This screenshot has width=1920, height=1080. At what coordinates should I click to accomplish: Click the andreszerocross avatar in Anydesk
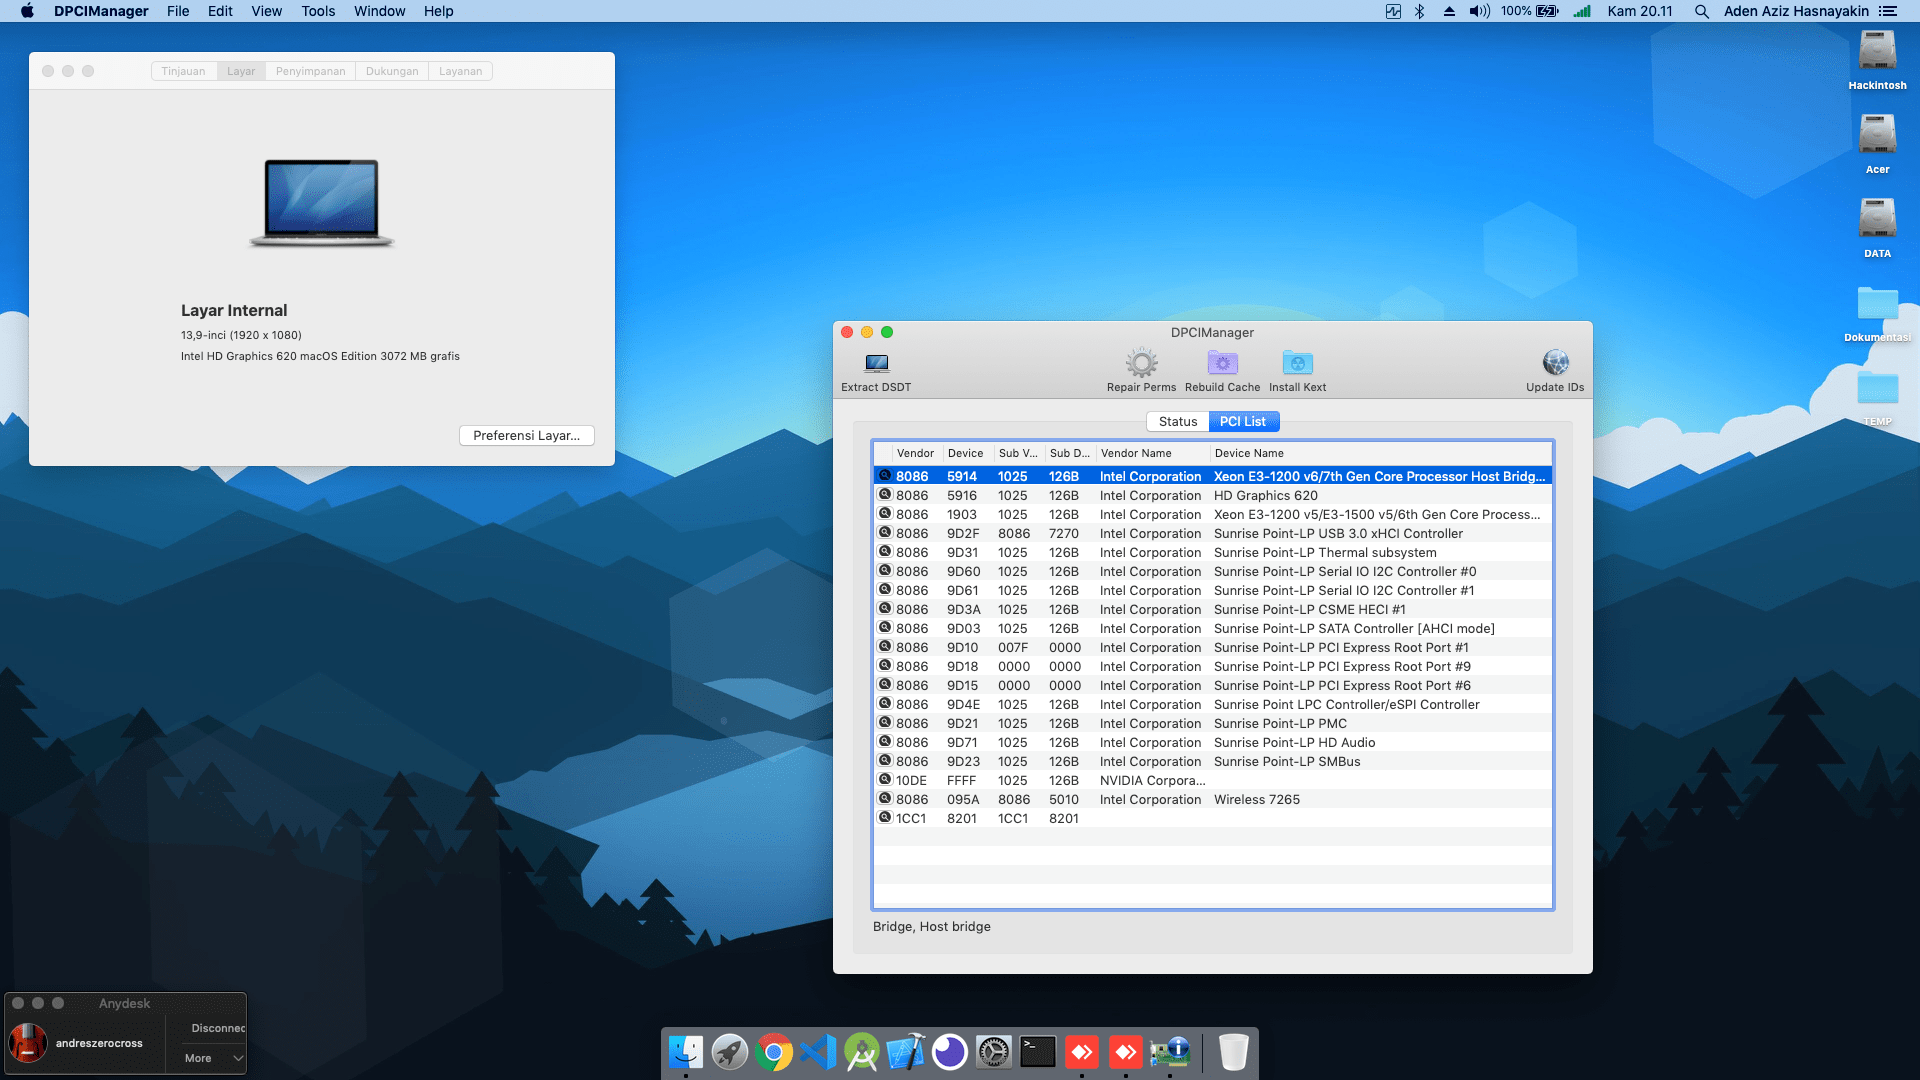click(x=28, y=1043)
